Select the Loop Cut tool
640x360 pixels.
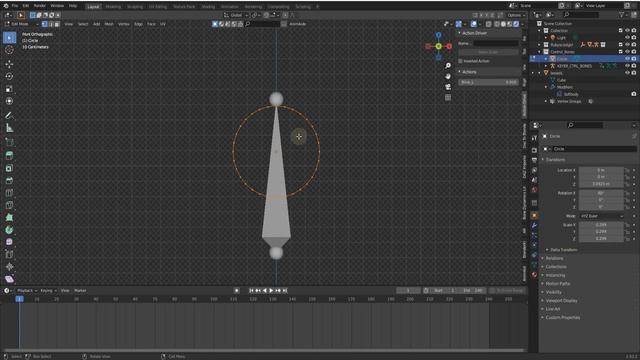click(9, 193)
